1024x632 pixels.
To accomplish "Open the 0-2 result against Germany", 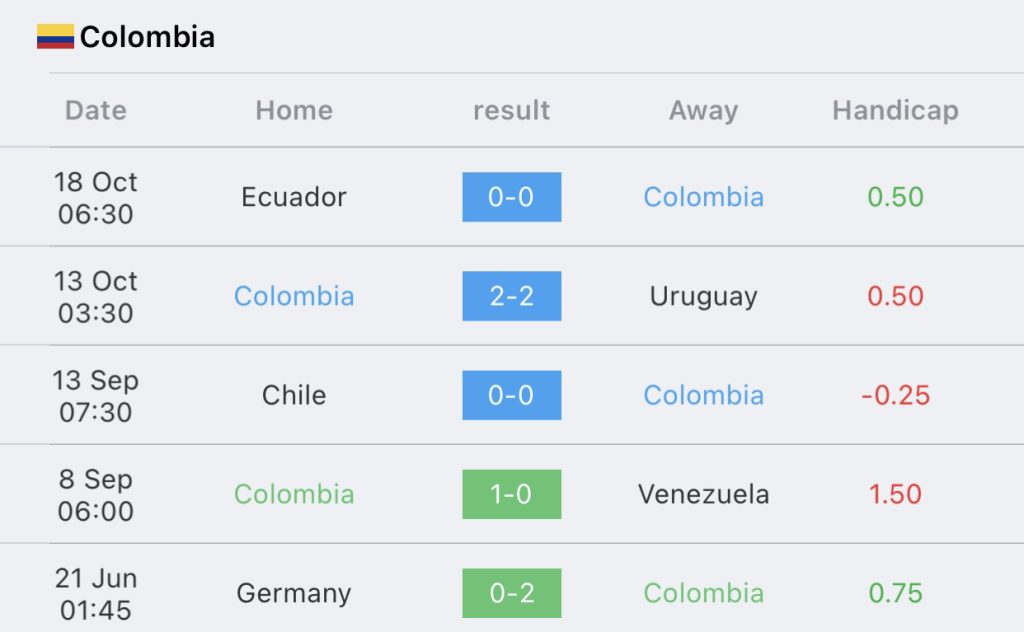I will click(511, 593).
